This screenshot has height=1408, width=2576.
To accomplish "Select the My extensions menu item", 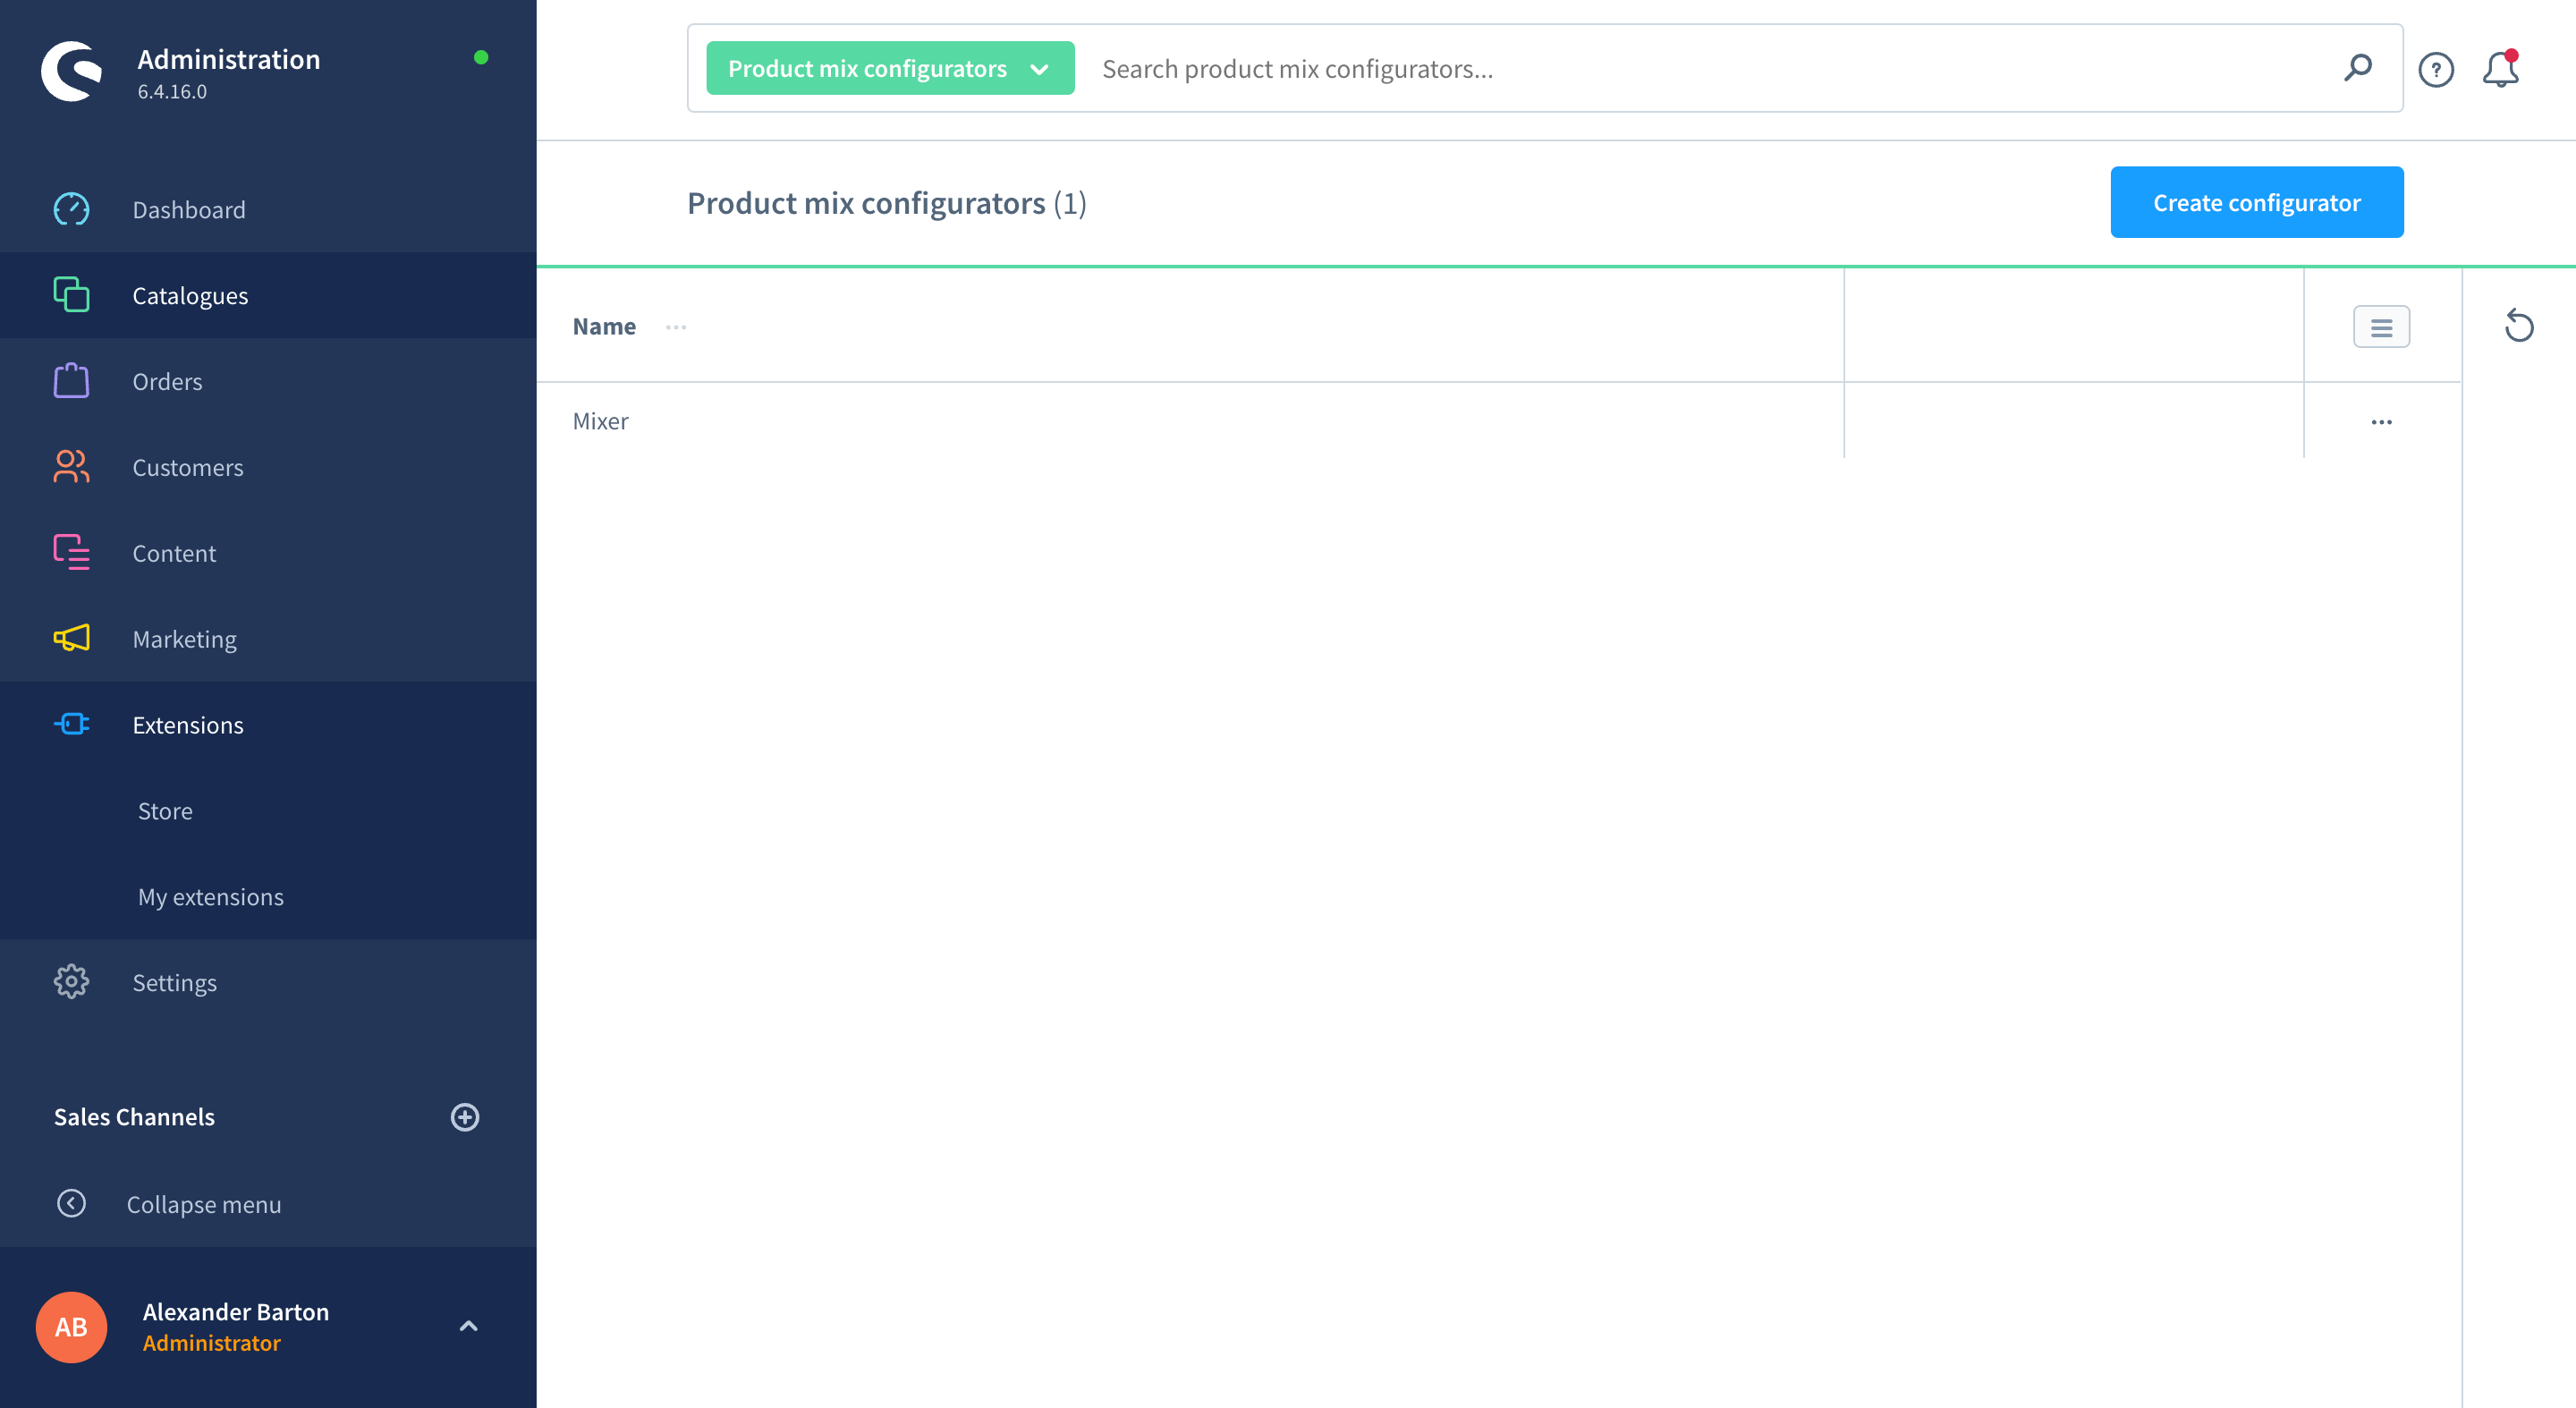I will [x=210, y=896].
